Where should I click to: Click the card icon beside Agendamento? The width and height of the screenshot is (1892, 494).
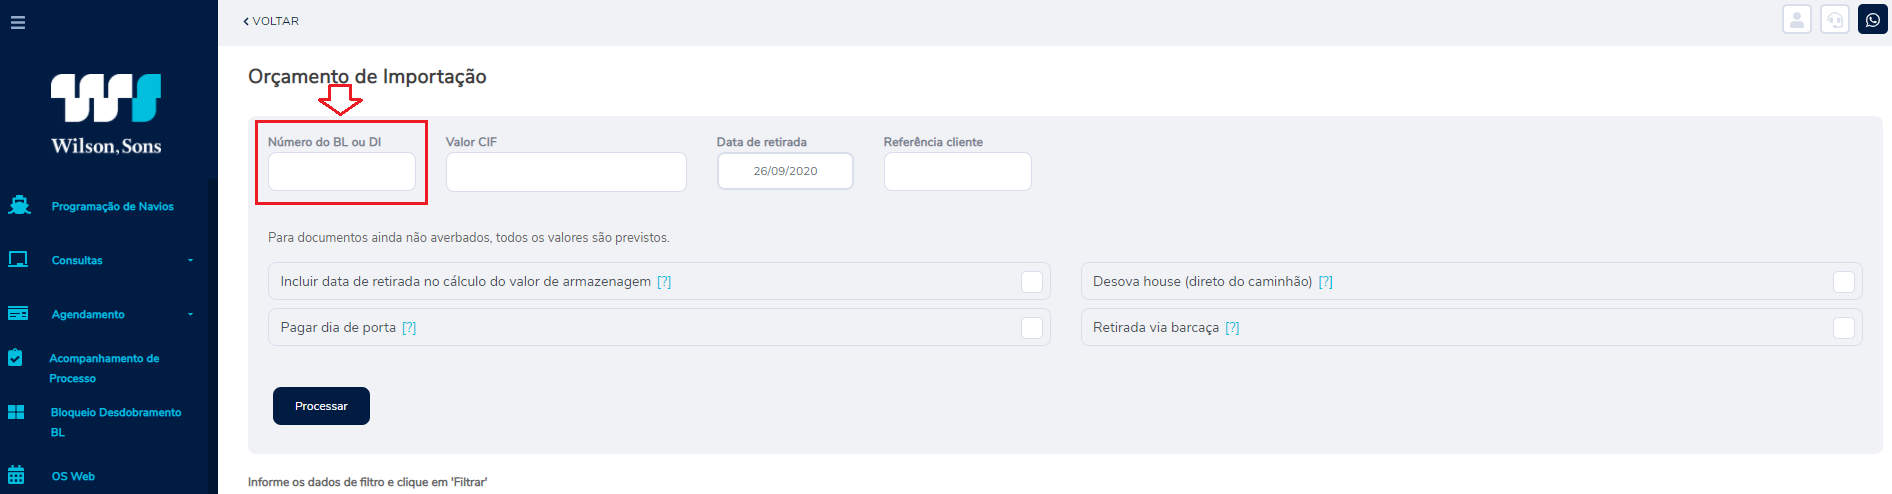pyautogui.click(x=18, y=313)
